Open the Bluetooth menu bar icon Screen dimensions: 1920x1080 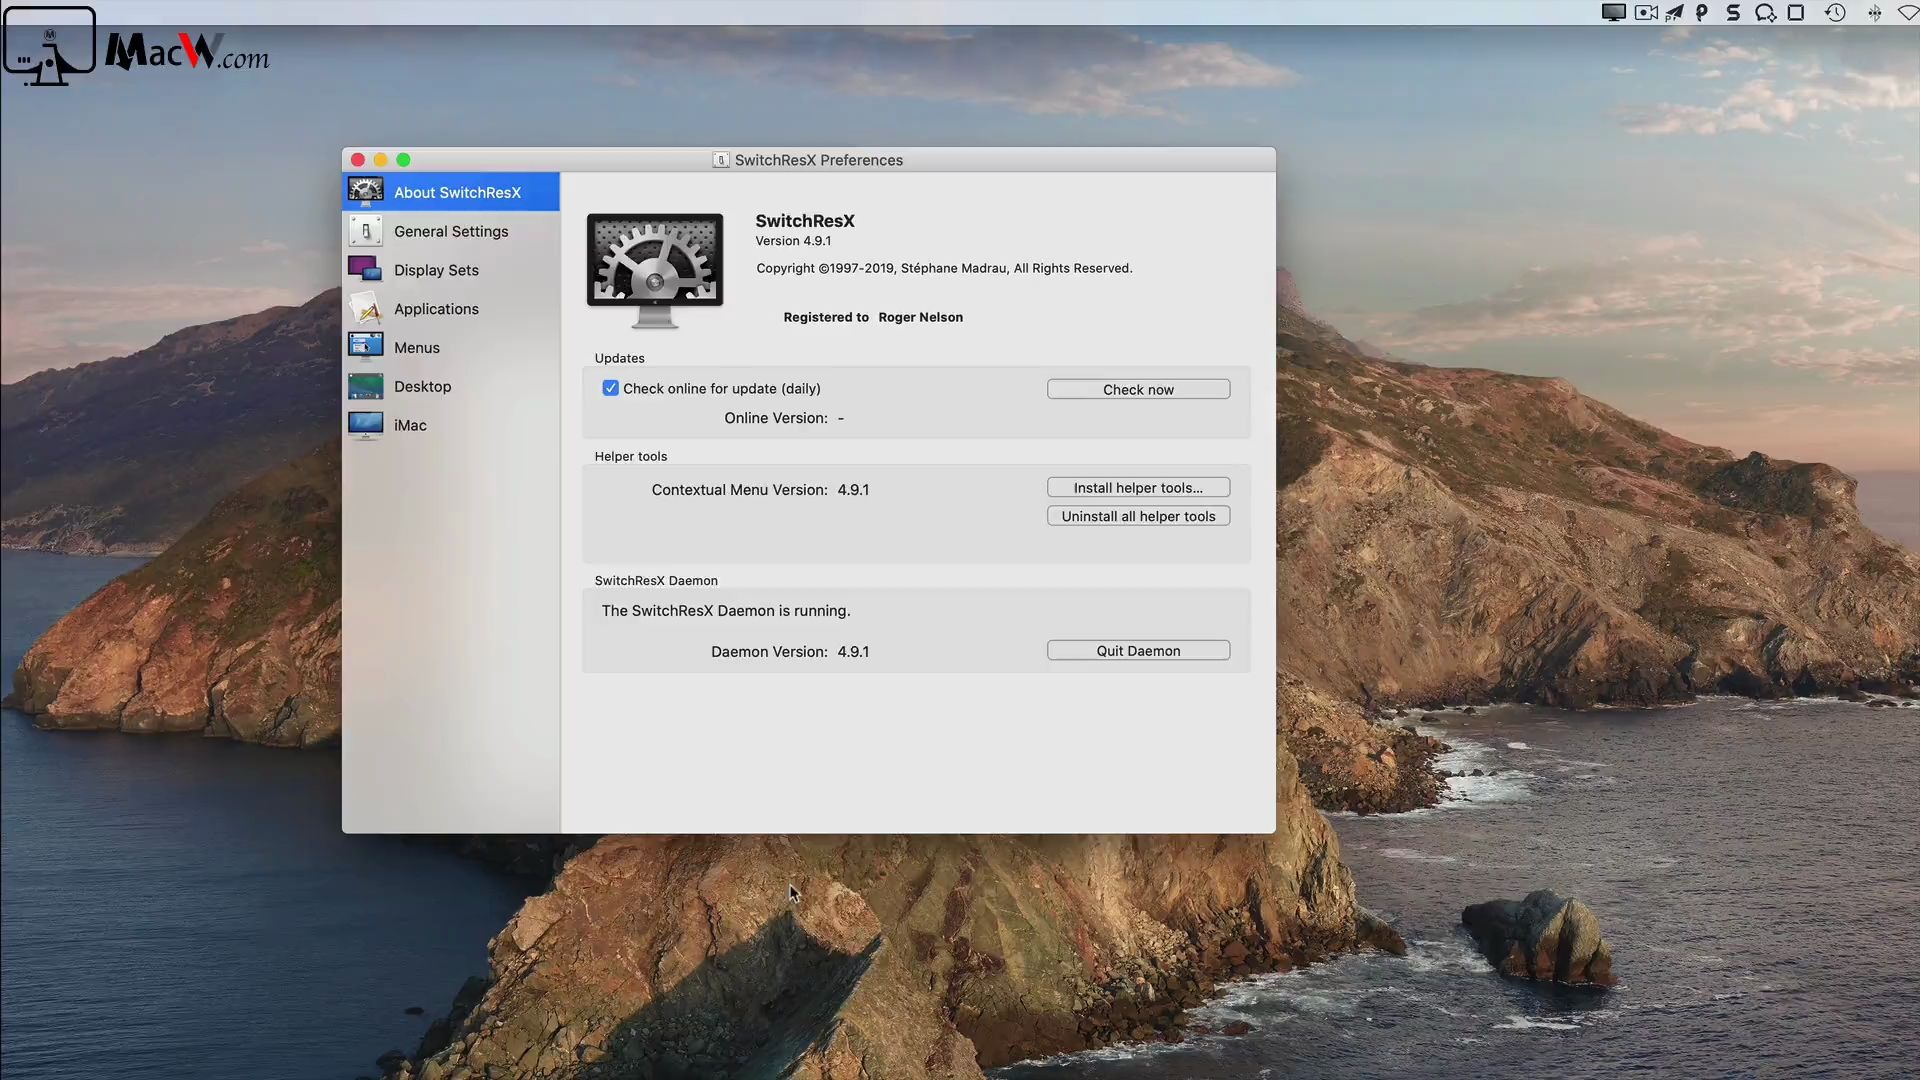click(x=1875, y=13)
